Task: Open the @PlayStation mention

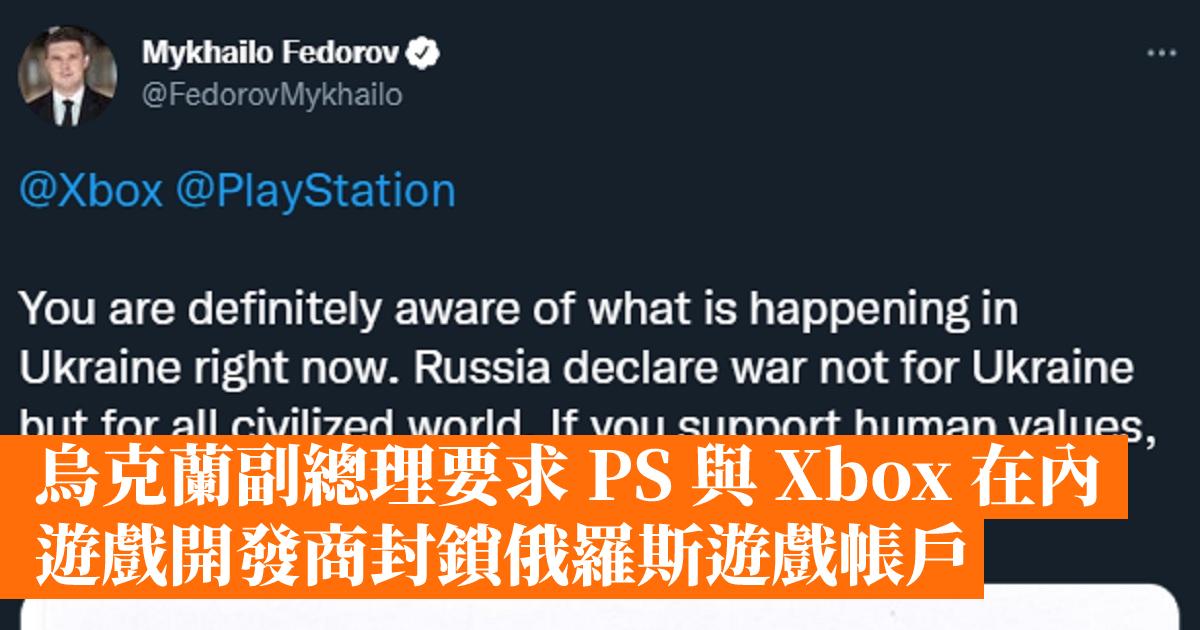Action: click(x=316, y=190)
